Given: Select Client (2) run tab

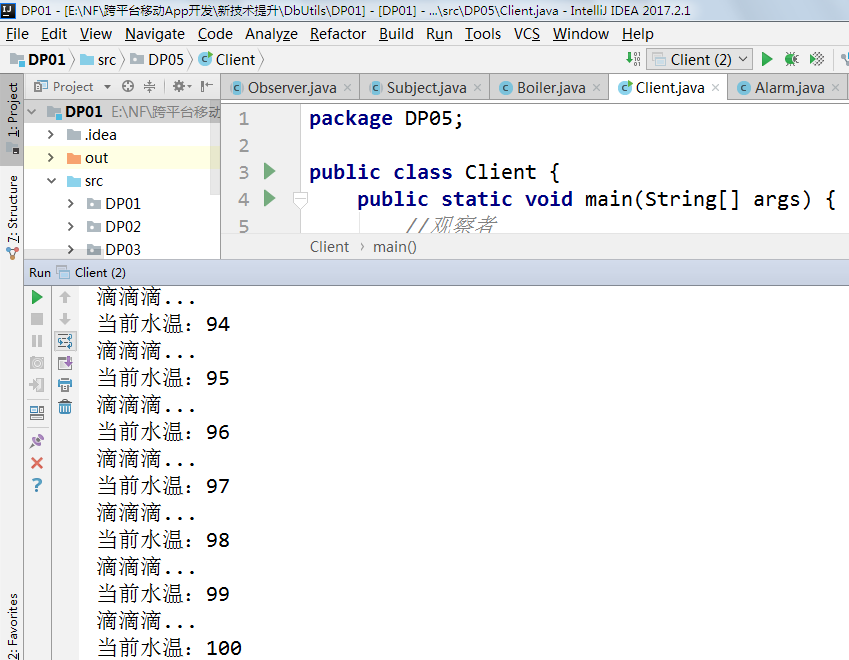Looking at the screenshot, I should coord(93,272).
